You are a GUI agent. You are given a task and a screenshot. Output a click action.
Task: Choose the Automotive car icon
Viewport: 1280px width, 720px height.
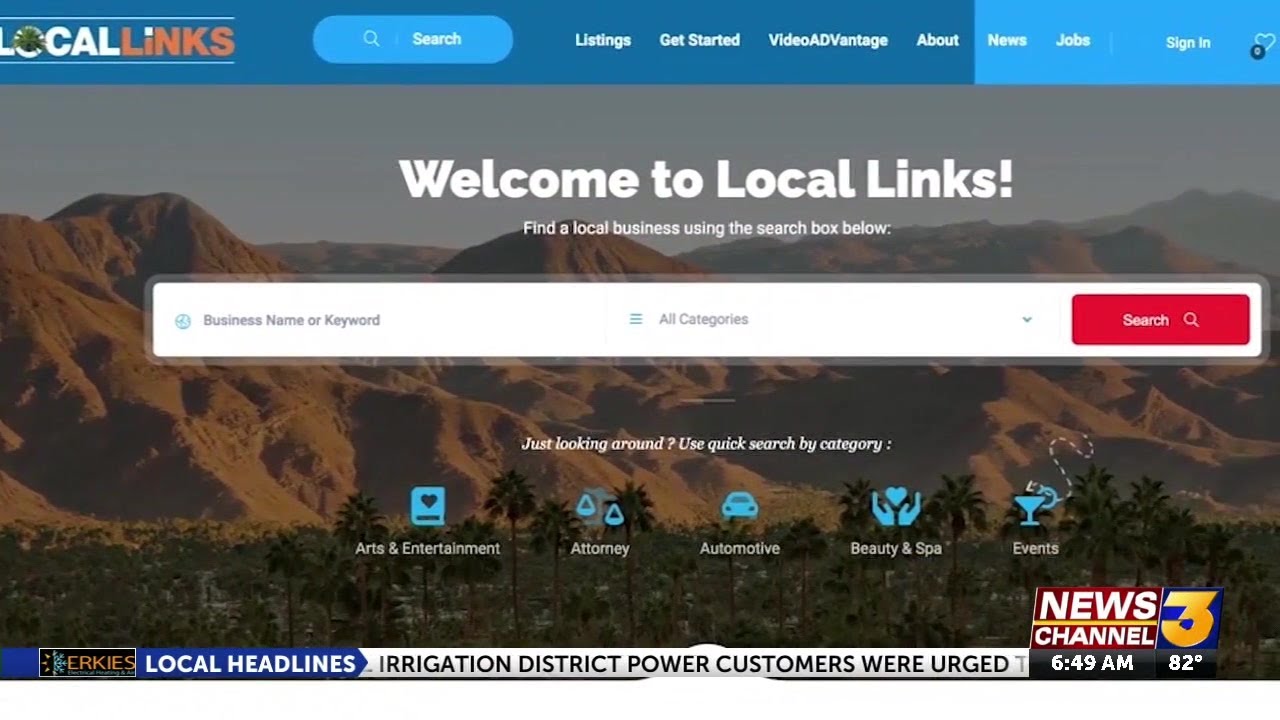point(740,505)
